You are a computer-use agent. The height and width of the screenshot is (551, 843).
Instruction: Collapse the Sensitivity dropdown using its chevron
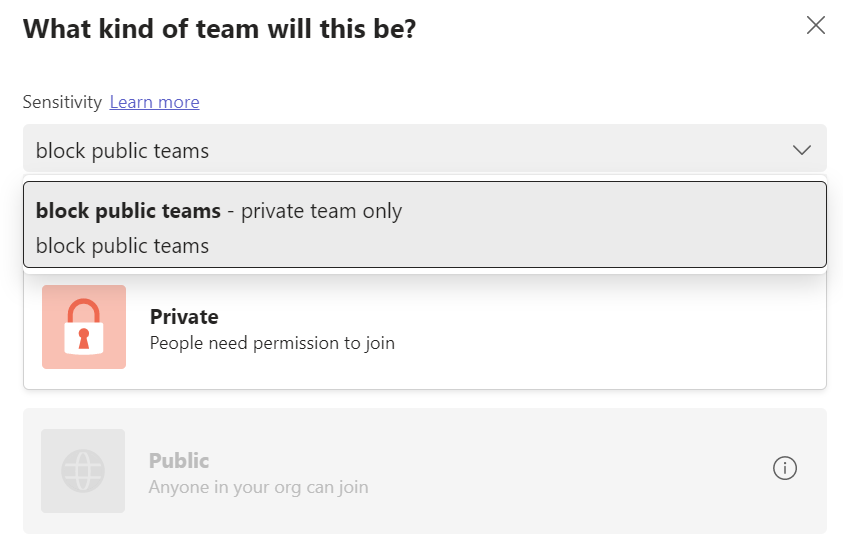(801, 150)
